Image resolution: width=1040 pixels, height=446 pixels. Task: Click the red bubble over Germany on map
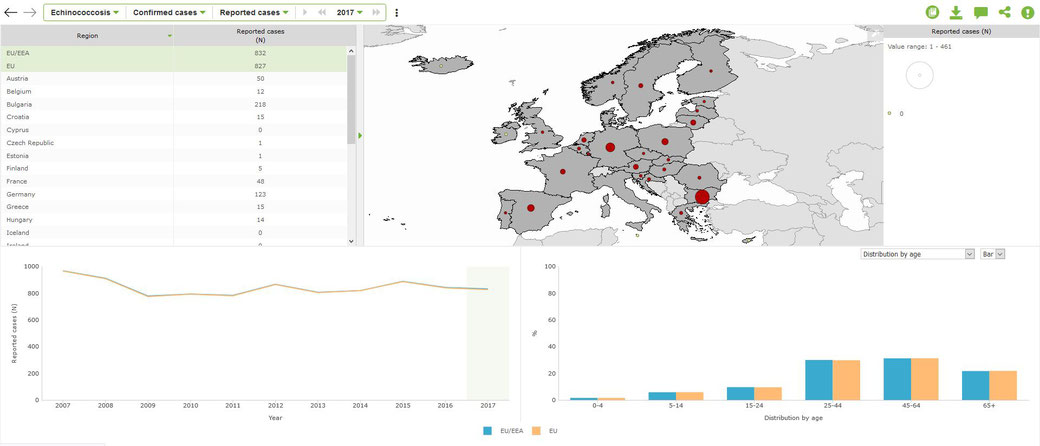coord(610,147)
